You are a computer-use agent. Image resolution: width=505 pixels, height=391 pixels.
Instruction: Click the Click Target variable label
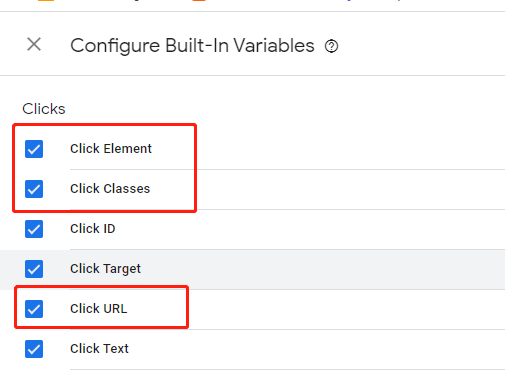click(x=105, y=269)
